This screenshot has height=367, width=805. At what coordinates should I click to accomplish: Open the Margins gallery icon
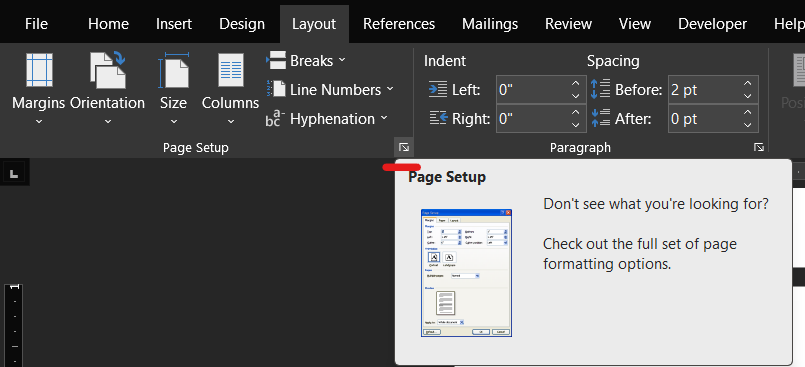(x=39, y=70)
